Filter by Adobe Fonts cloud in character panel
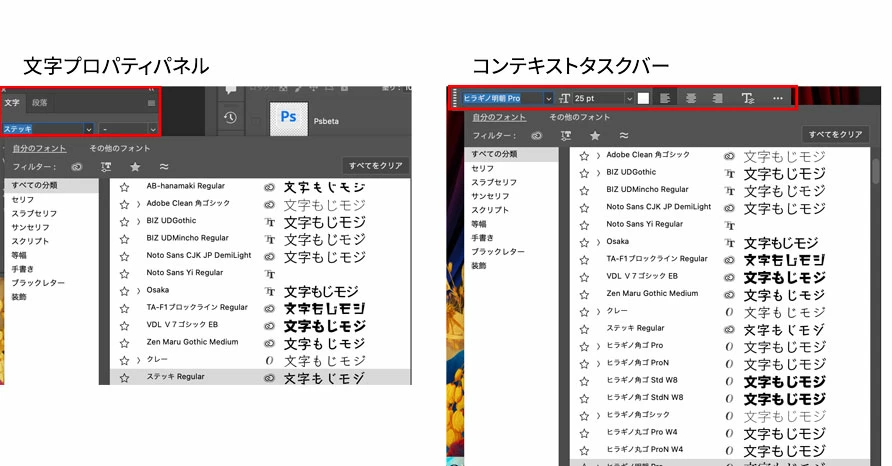The width and height of the screenshot is (892, 466). click(x=77, y=167)
